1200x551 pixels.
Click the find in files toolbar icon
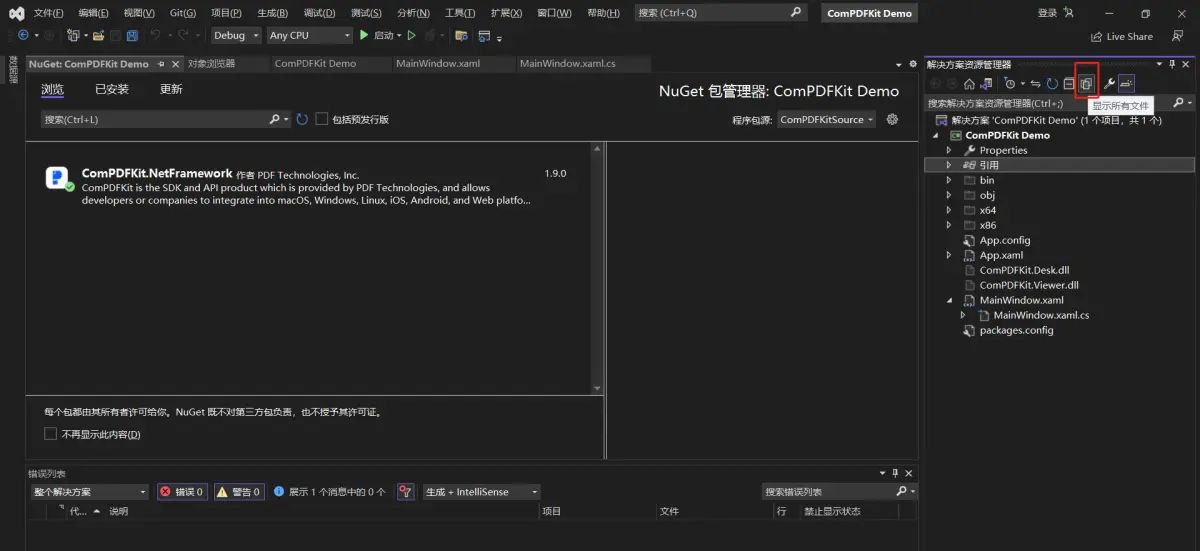pyautogui.click(x=461, y=35)
